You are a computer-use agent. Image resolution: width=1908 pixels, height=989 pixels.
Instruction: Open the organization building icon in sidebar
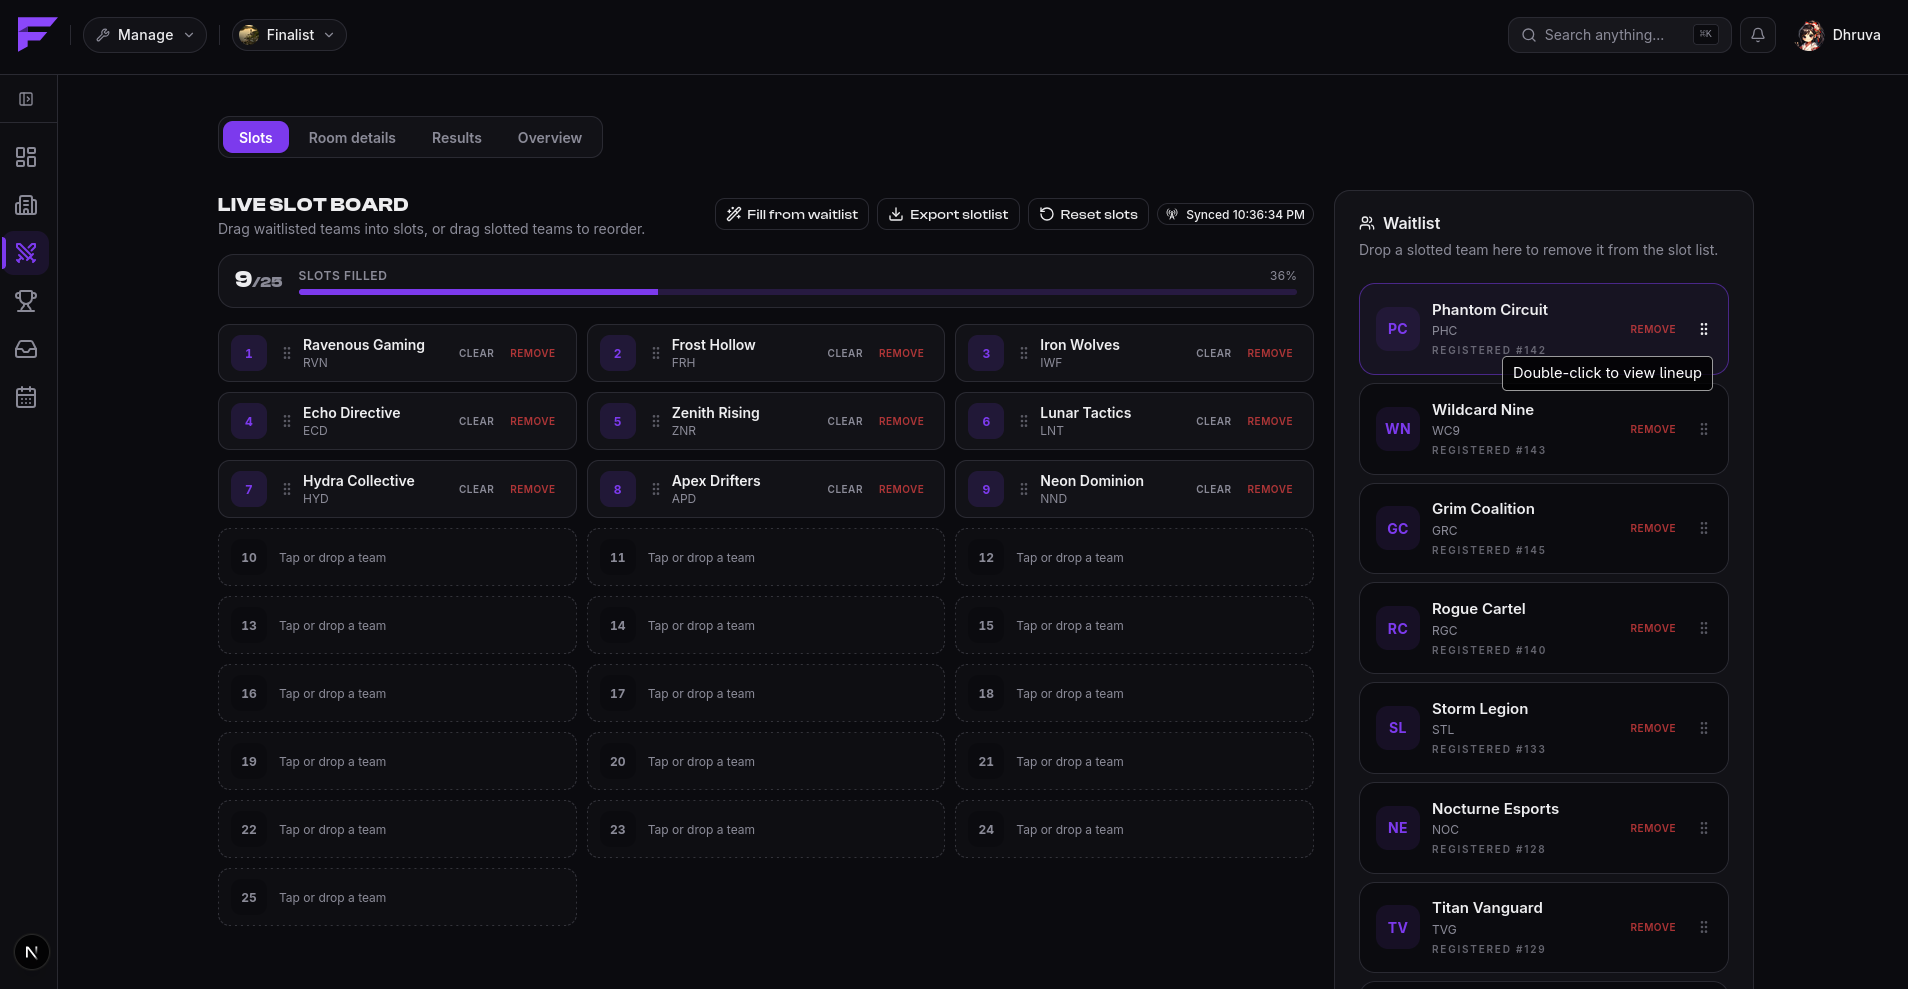(26, 205)
